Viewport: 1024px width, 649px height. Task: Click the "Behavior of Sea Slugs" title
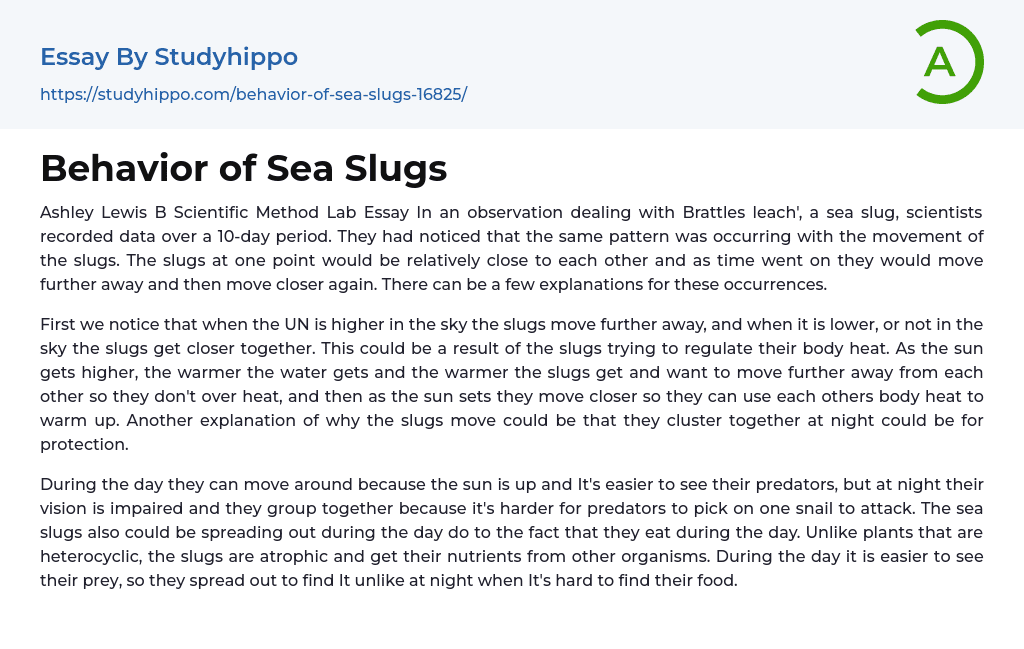[243, 168]
